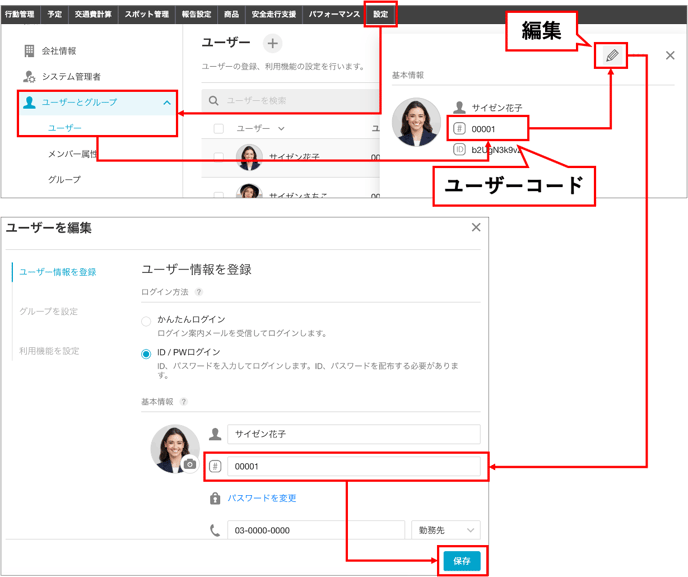This screenshot has width=688, height=577.
Task: Click the ログイン方法 help icon
Action: click(199, 292)
